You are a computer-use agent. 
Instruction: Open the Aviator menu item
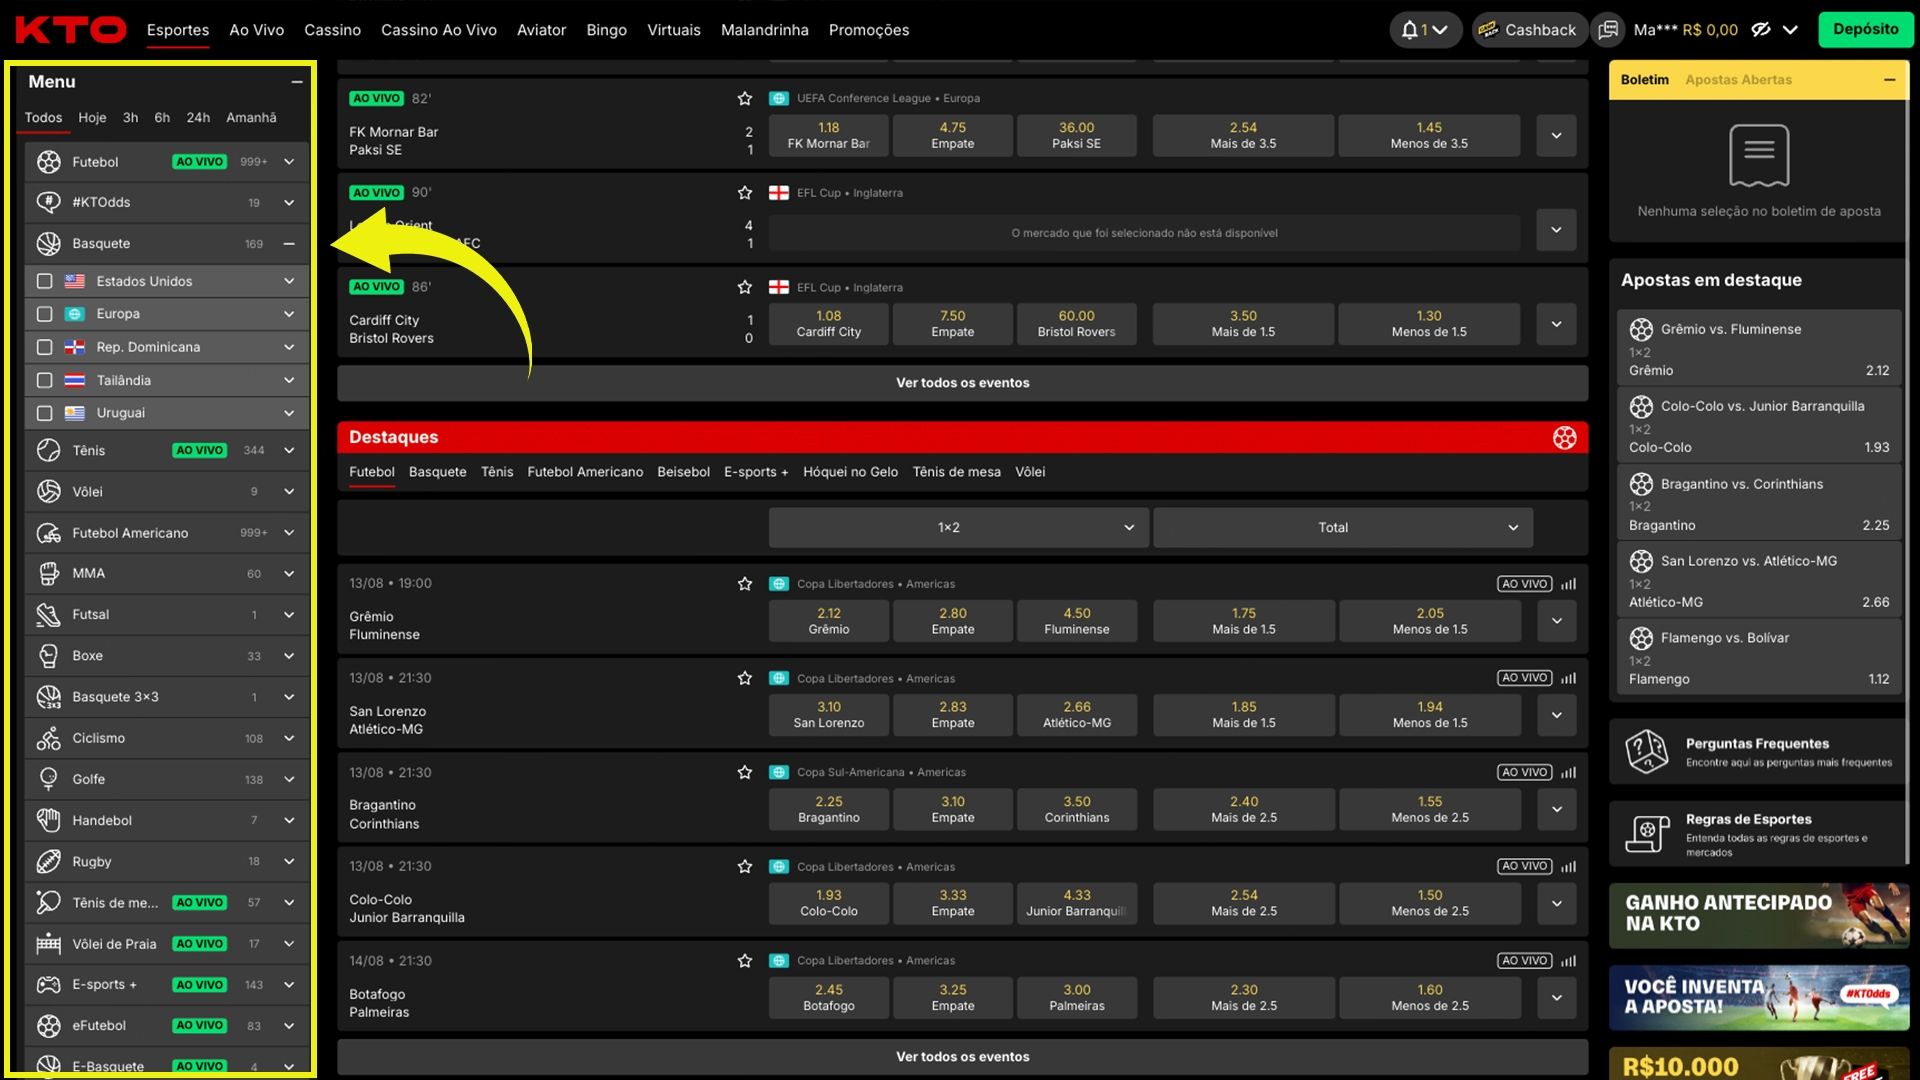coord(541,30)
